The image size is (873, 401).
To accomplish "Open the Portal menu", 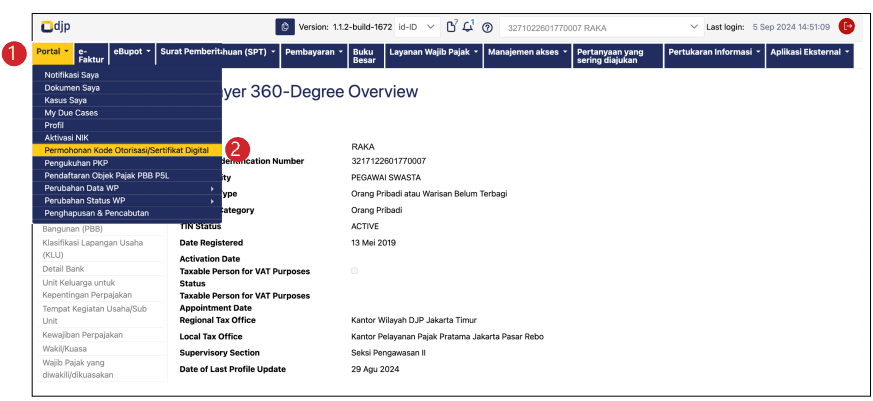I will [x=52, y=51].
